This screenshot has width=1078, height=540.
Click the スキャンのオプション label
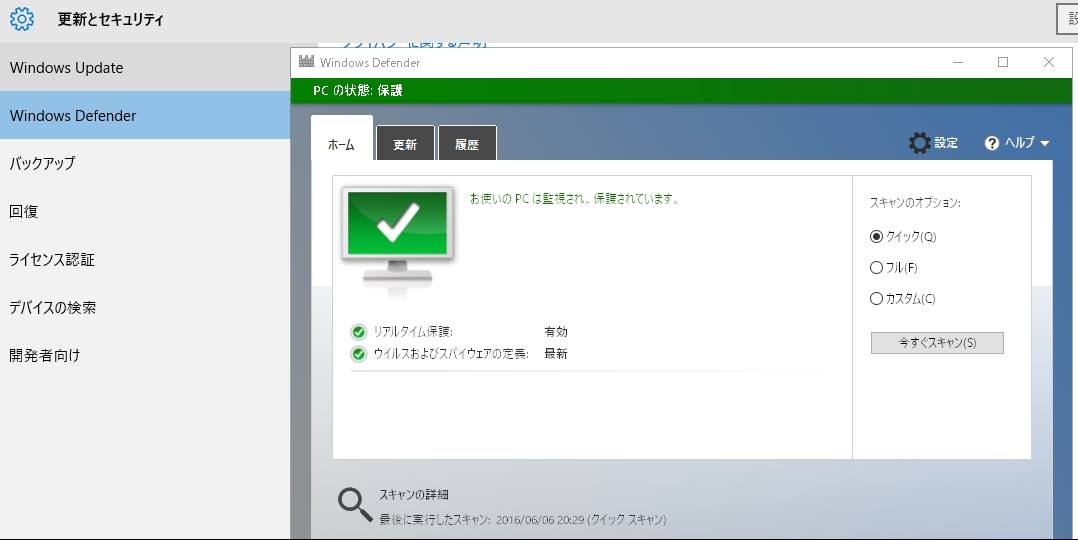pos(915,203)
